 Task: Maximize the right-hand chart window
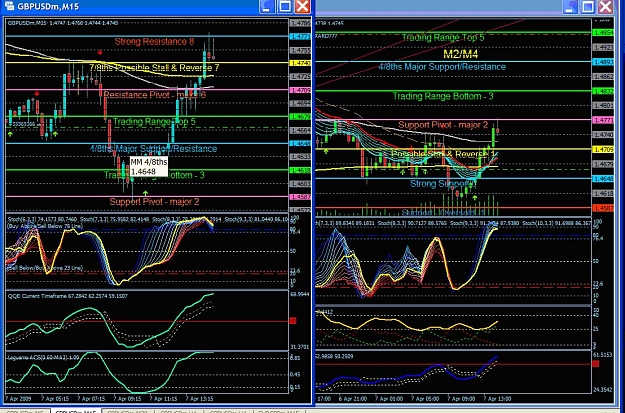click(588, 6)
